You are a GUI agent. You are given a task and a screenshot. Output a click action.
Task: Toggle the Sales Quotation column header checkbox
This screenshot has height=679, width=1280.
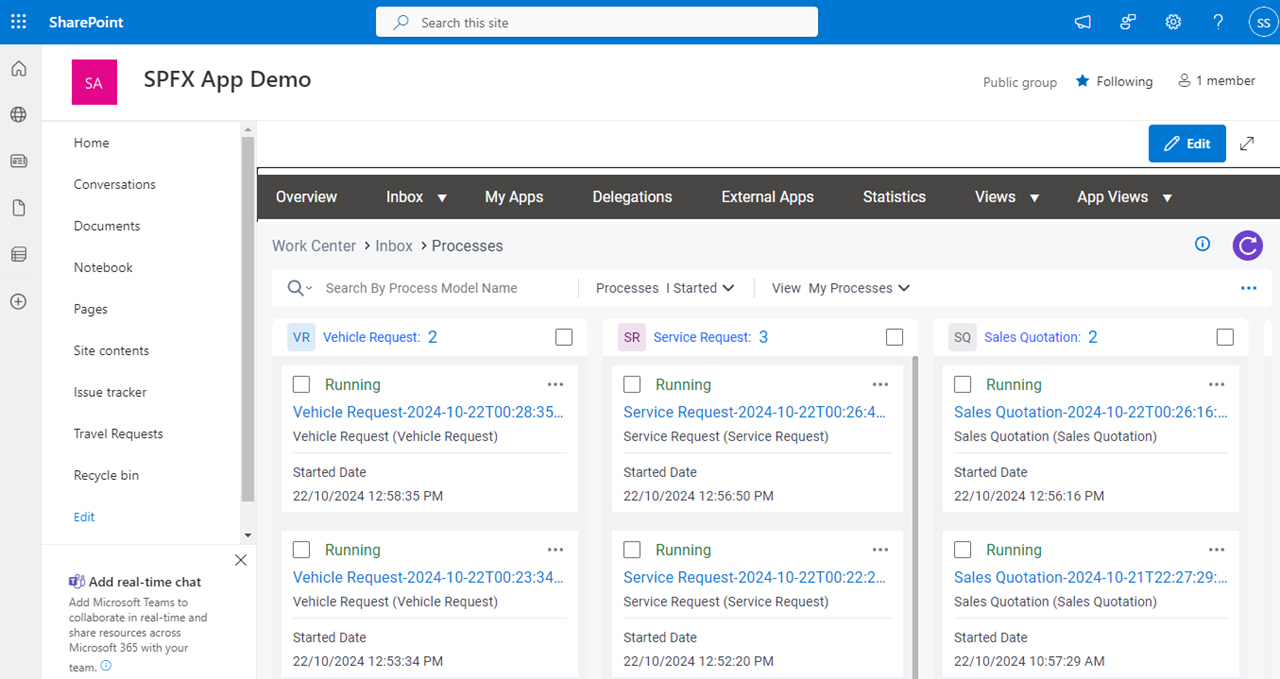(x=1225, y=337)
